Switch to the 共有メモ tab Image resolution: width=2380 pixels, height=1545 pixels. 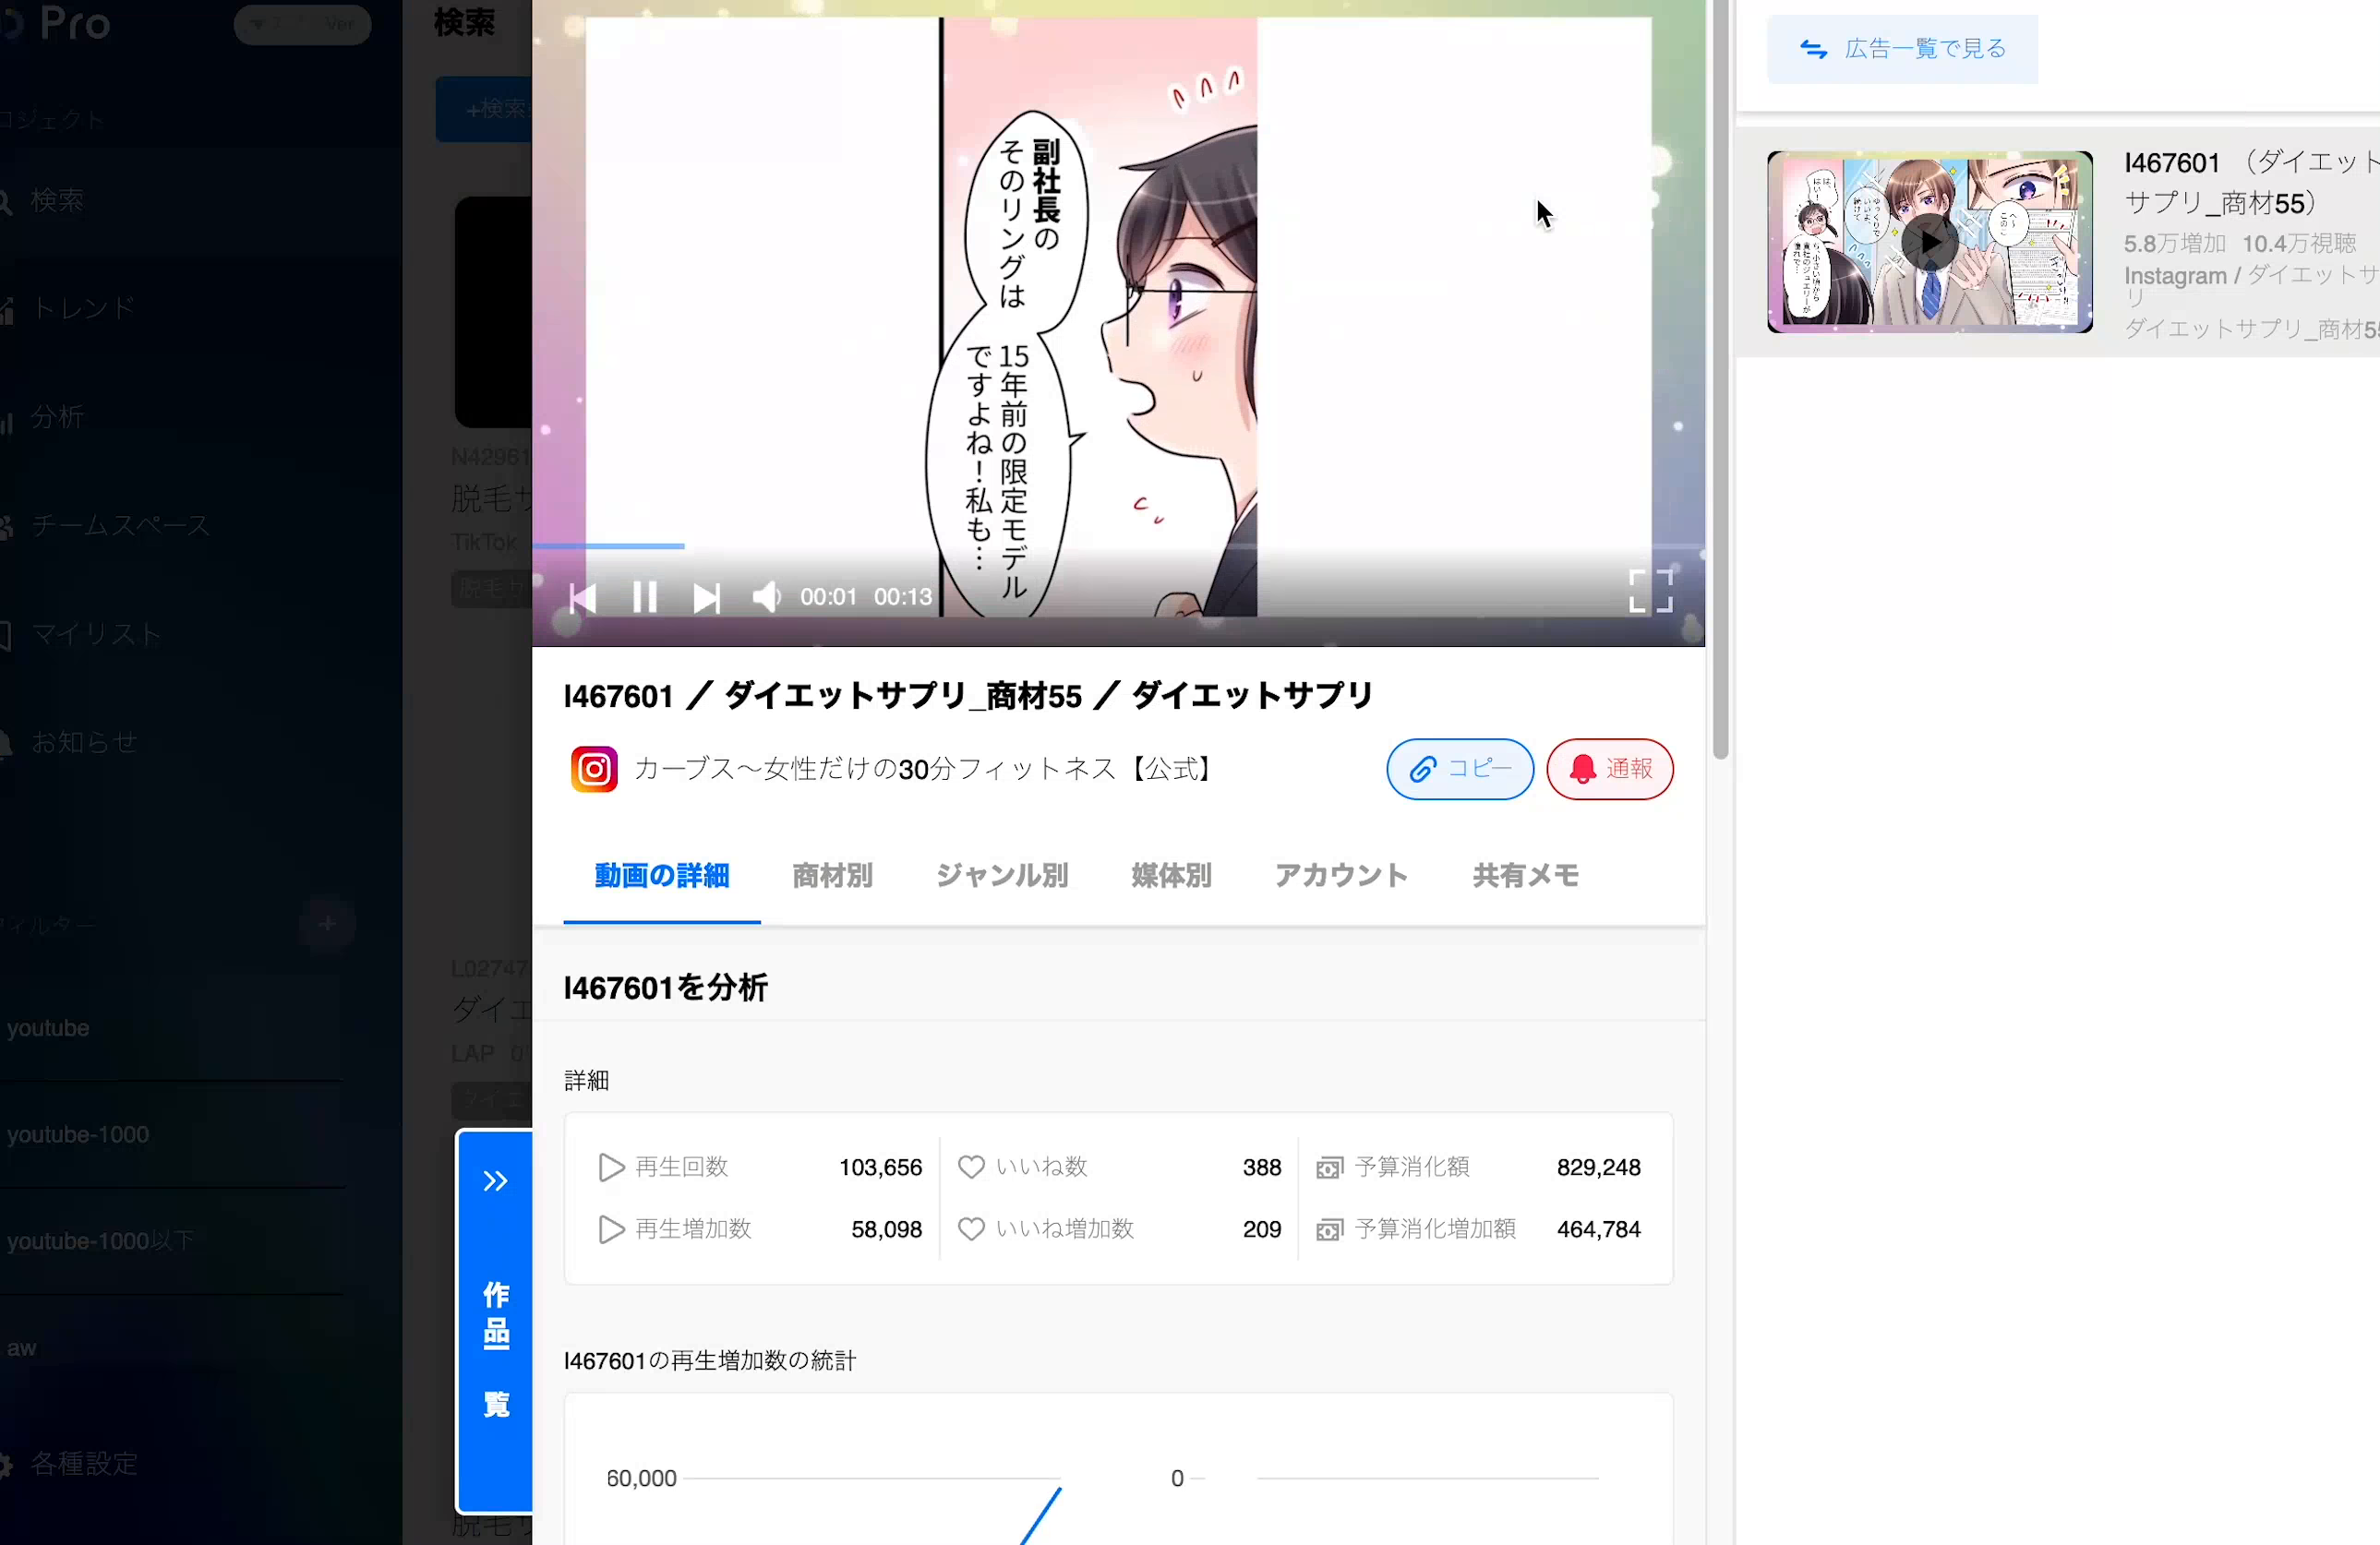[1525, 876]
